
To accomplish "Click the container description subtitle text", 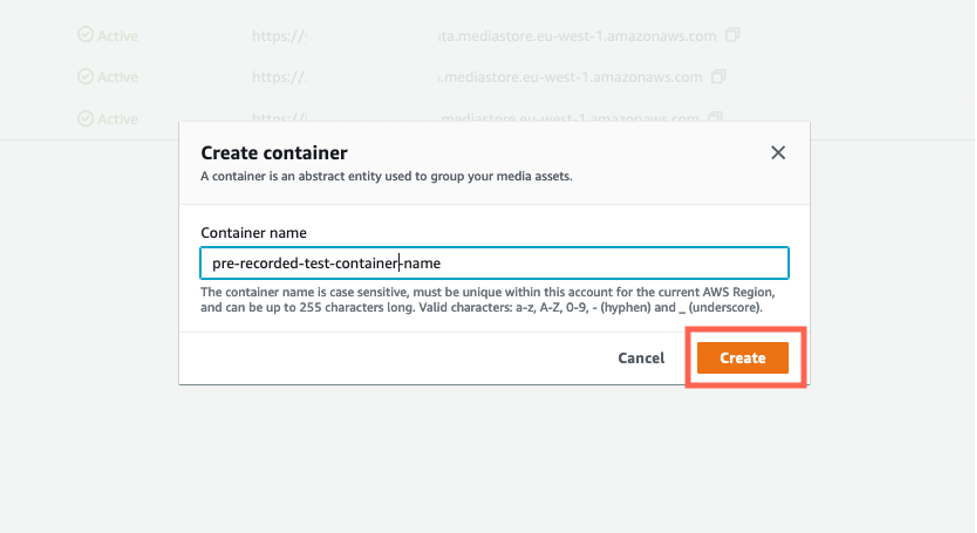I will point(386,177).
